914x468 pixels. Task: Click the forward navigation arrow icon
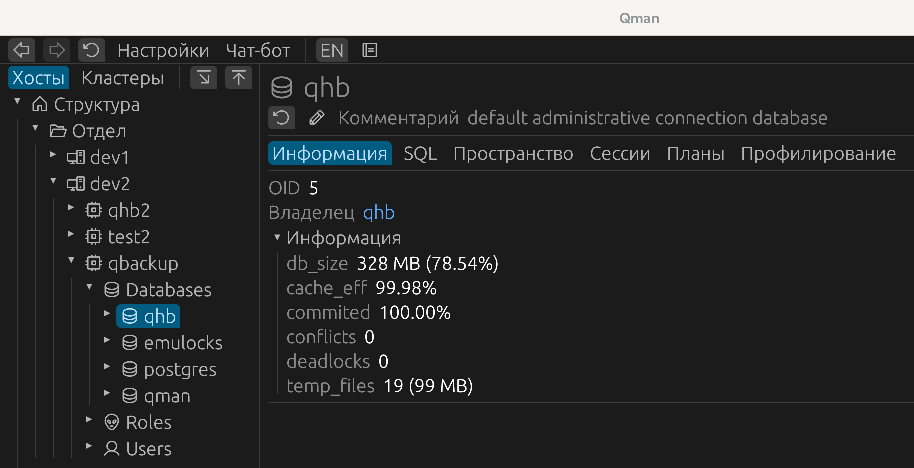click(56, 50)
